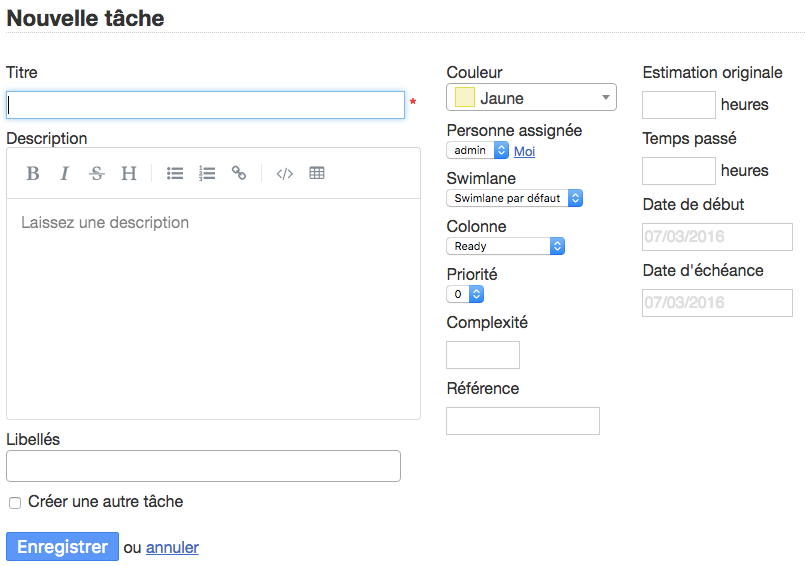Viewport: 805px width, 566px height.
Task: Open the Personne assignée admin dropdown
Action: (478, 150)
